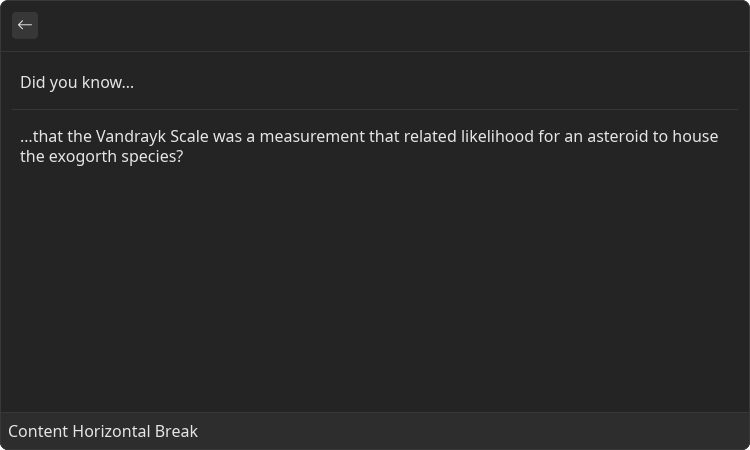Click the word "species?" in the paragraph
The height and width of the screenshot is (450, 750).
point(152,157)
